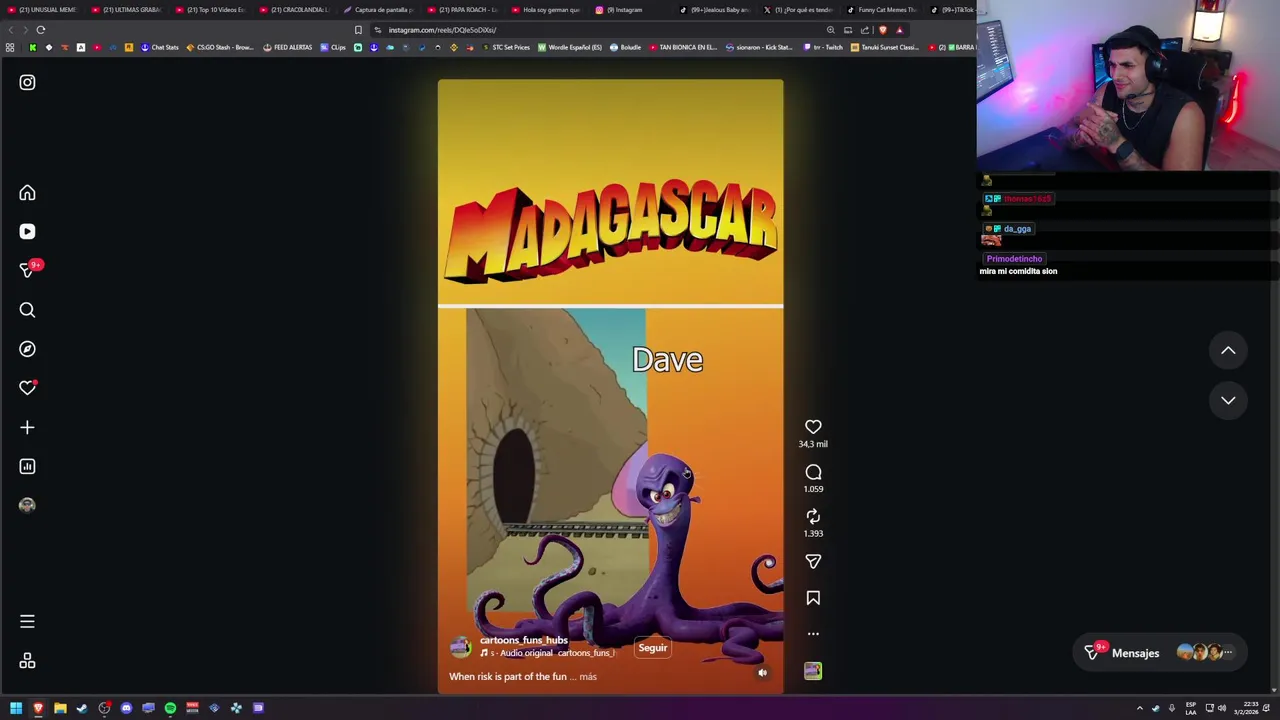Open Brave Shields lion icon
Image resolution: width=1280 pixels, height=720 pixels.
882,30
